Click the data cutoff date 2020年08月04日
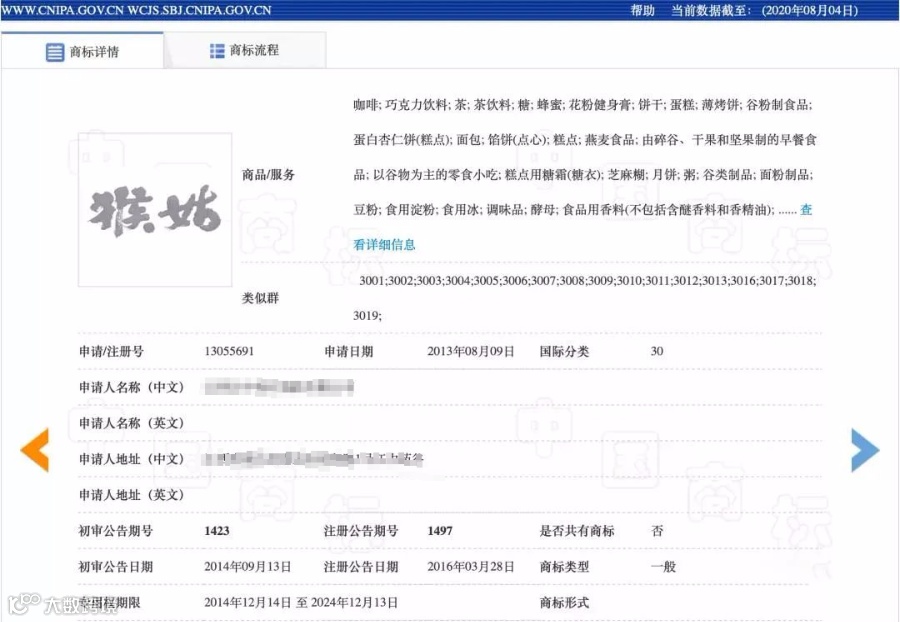Viewport: 900px width, 622px height. coord(810,10)
